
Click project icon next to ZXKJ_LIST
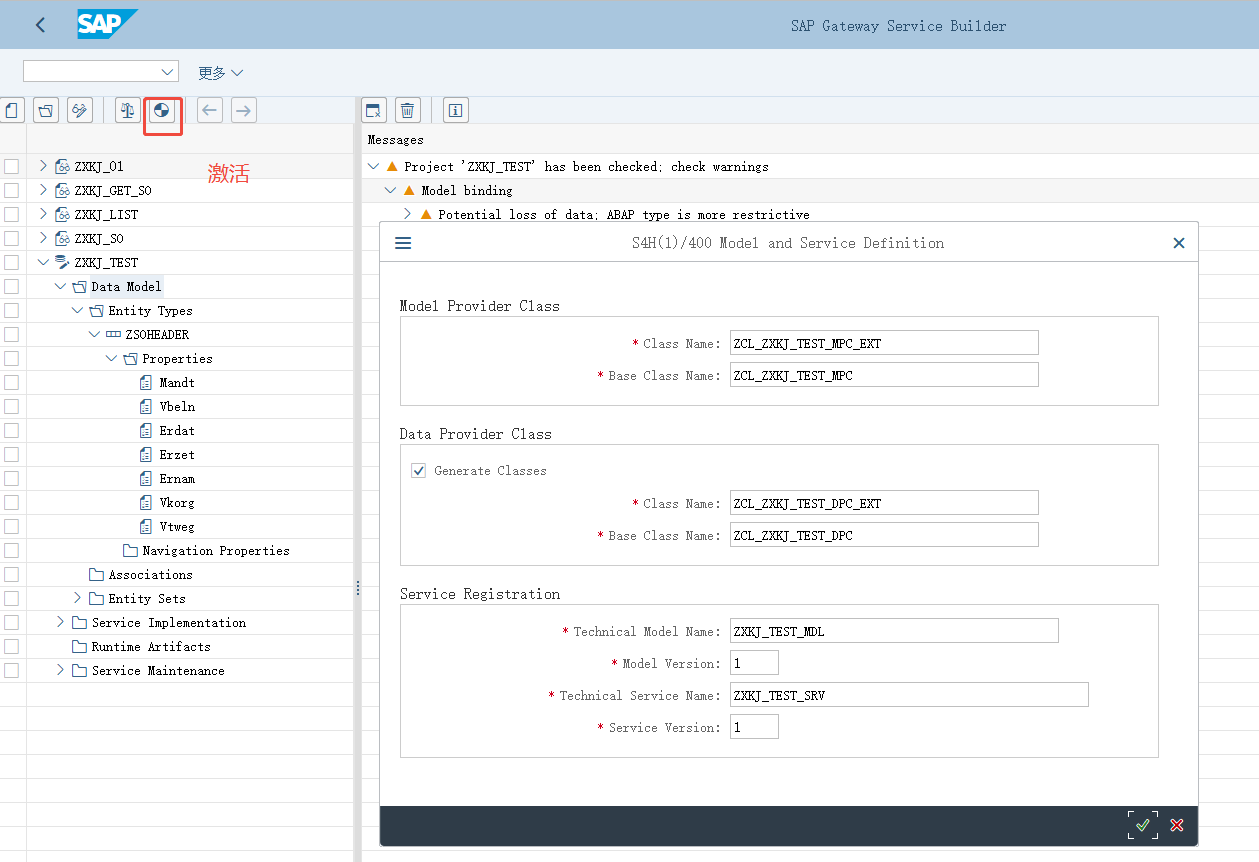pos(62,214)
